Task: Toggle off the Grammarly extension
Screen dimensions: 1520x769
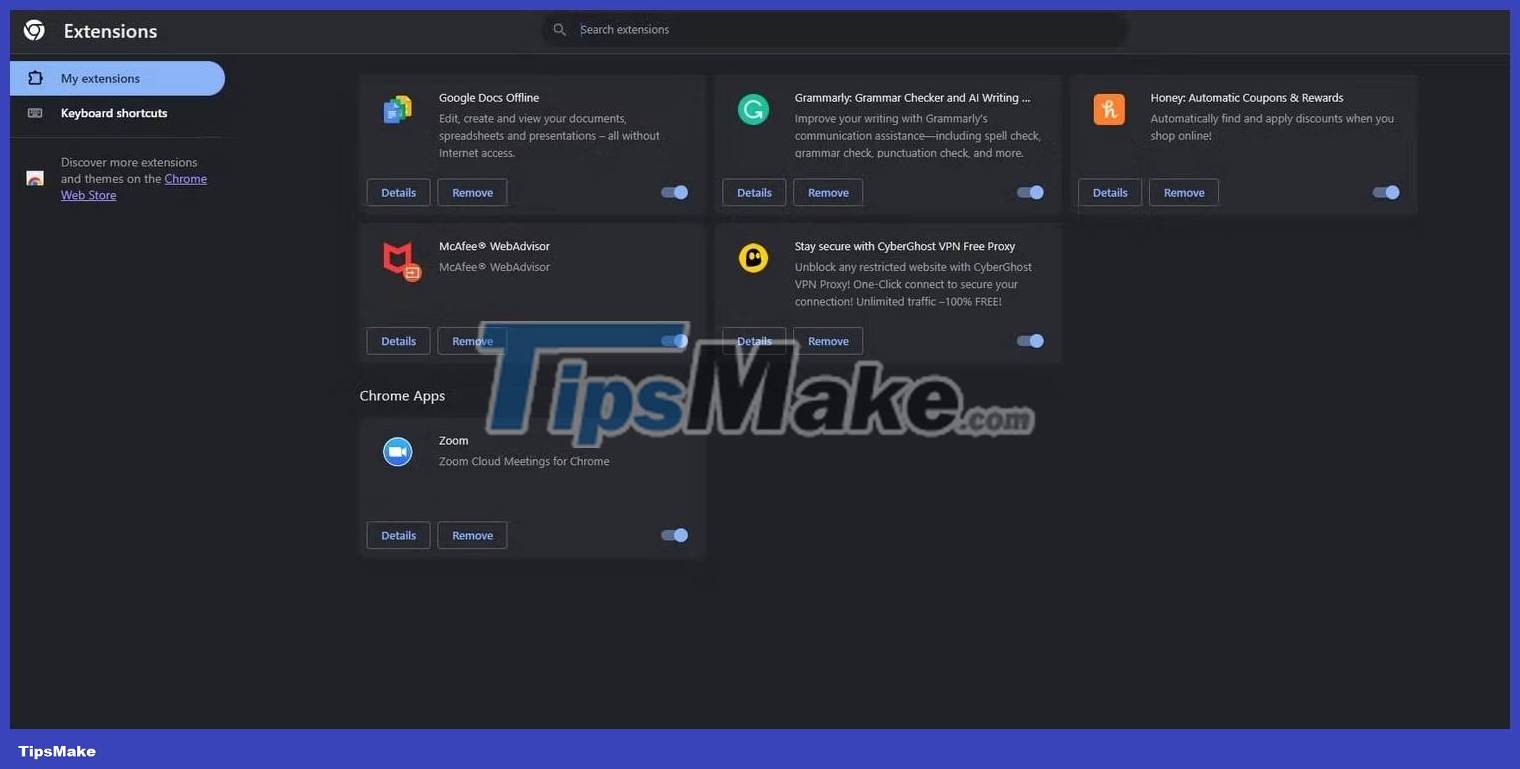Action: click(x=1029, y=192)
